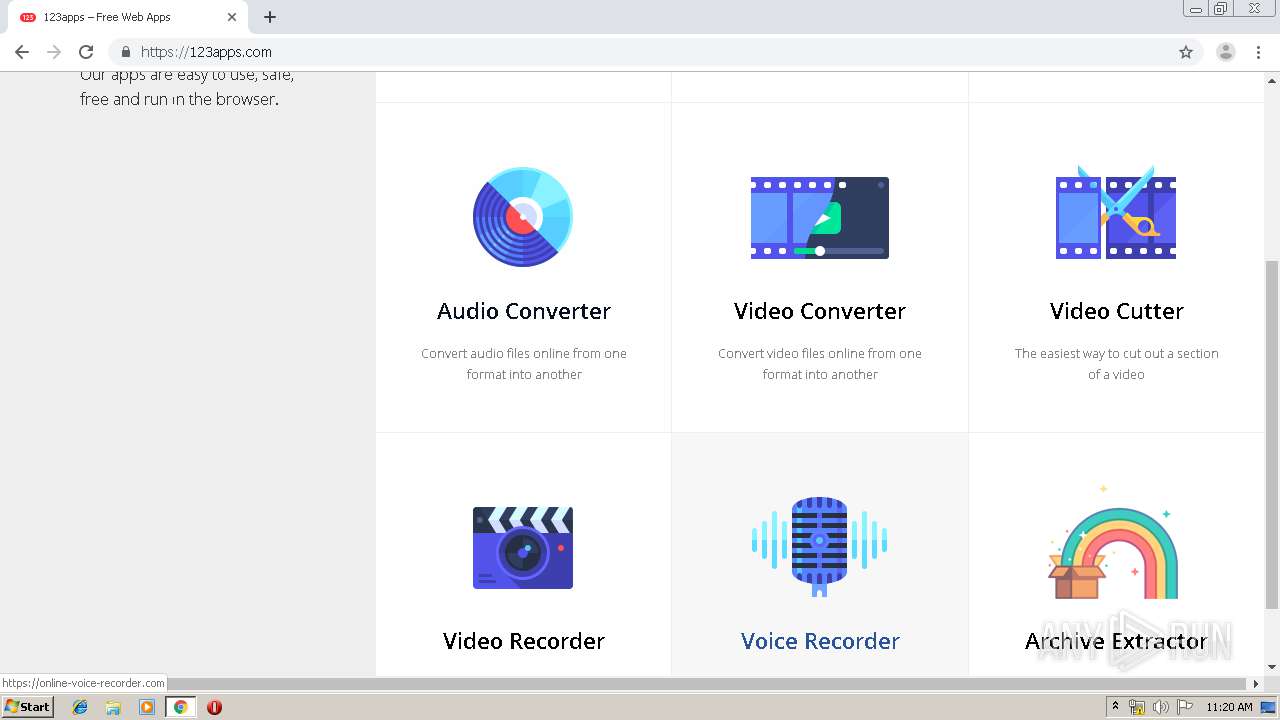Screen dimensions: 1280x720
Task: Click the scrollbar down arrow
Action: 1272,667
